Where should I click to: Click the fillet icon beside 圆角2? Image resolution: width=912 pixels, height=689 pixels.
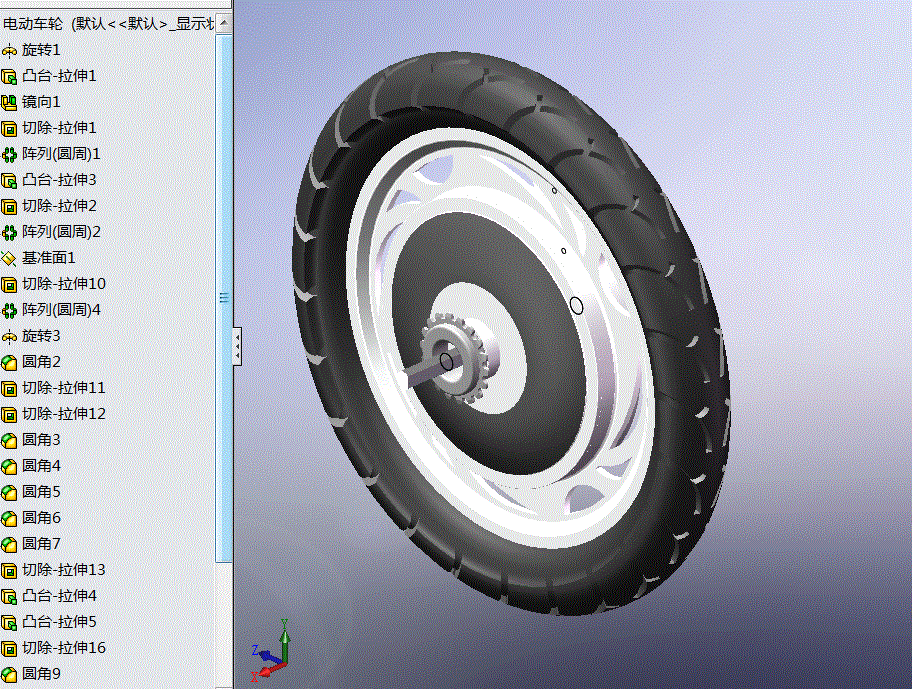9,363
